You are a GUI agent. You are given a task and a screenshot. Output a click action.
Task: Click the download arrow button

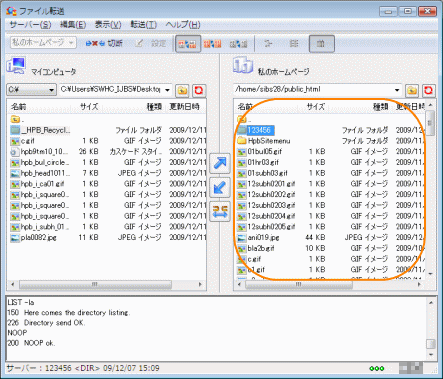pyautogui.click(x=220, y=188)
